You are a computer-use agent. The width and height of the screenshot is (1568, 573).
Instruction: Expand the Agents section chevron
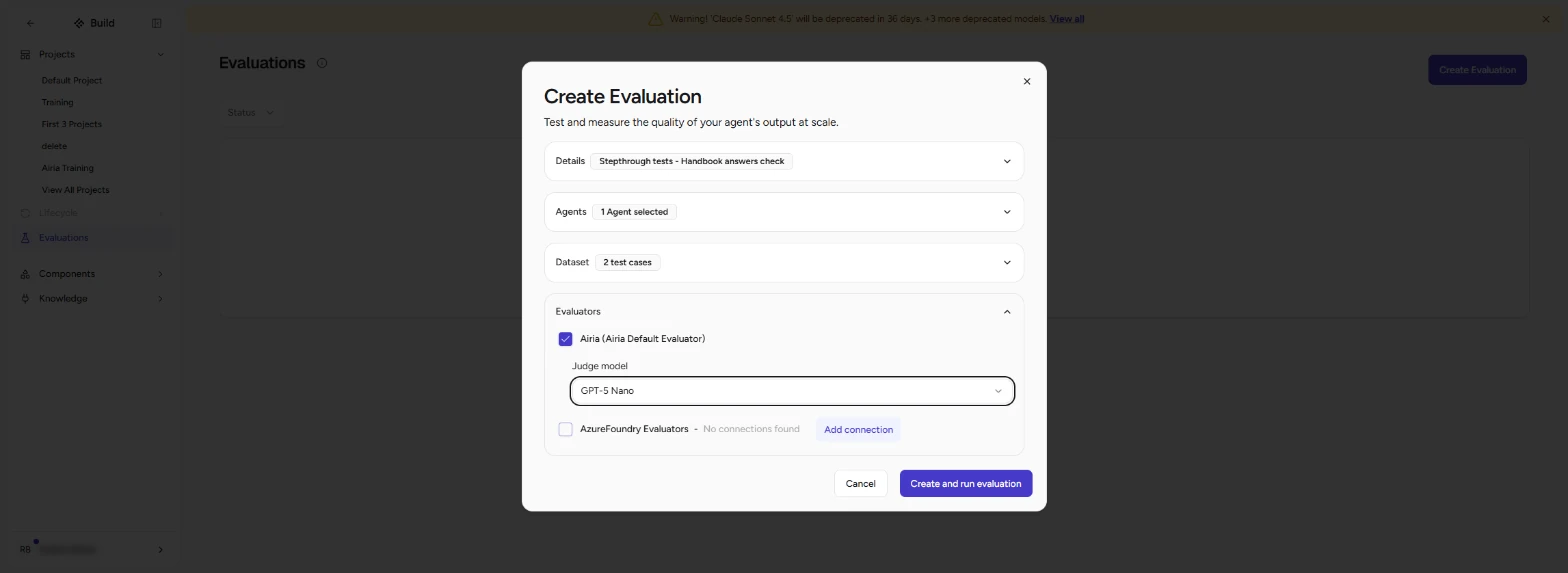coord(1006,212)
